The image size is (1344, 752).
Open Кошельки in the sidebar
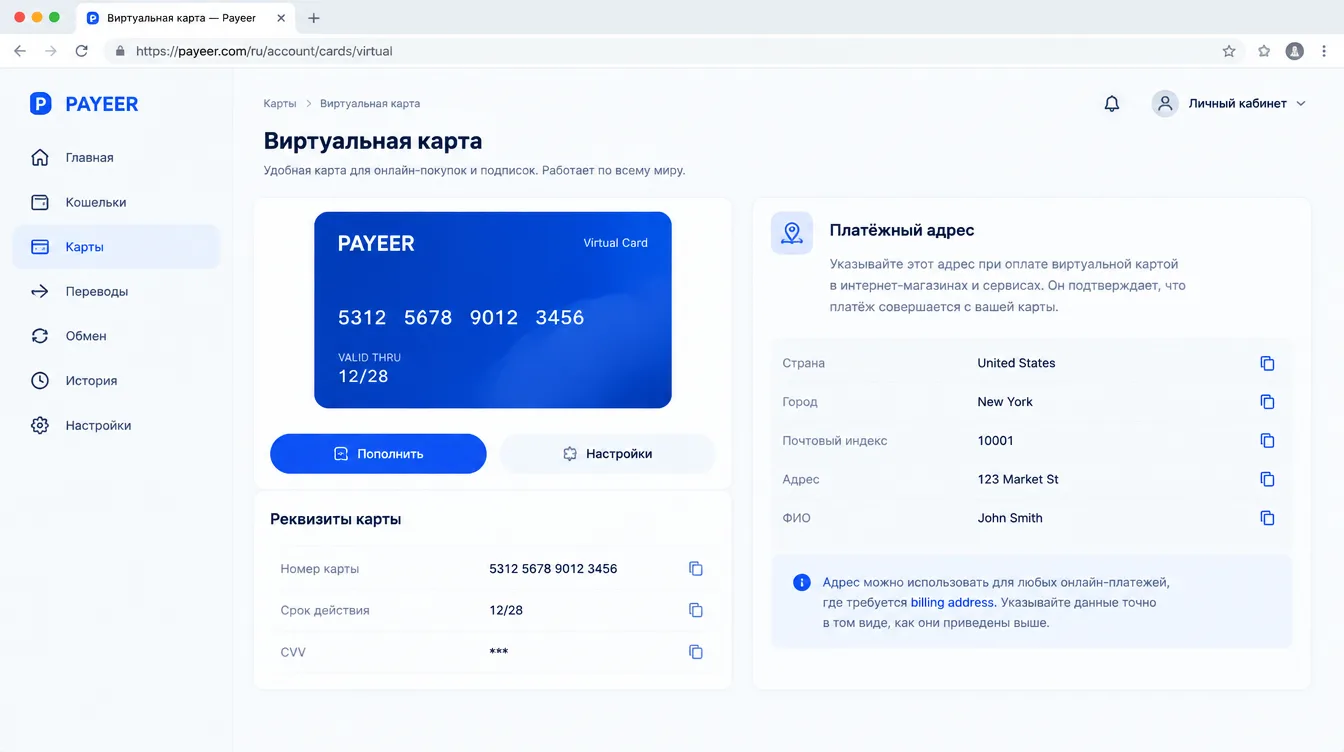click(116, 202)
